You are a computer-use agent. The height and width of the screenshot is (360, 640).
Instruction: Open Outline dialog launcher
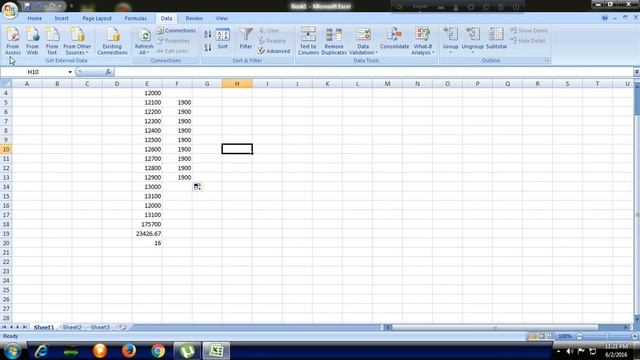[x=547, y=60]
